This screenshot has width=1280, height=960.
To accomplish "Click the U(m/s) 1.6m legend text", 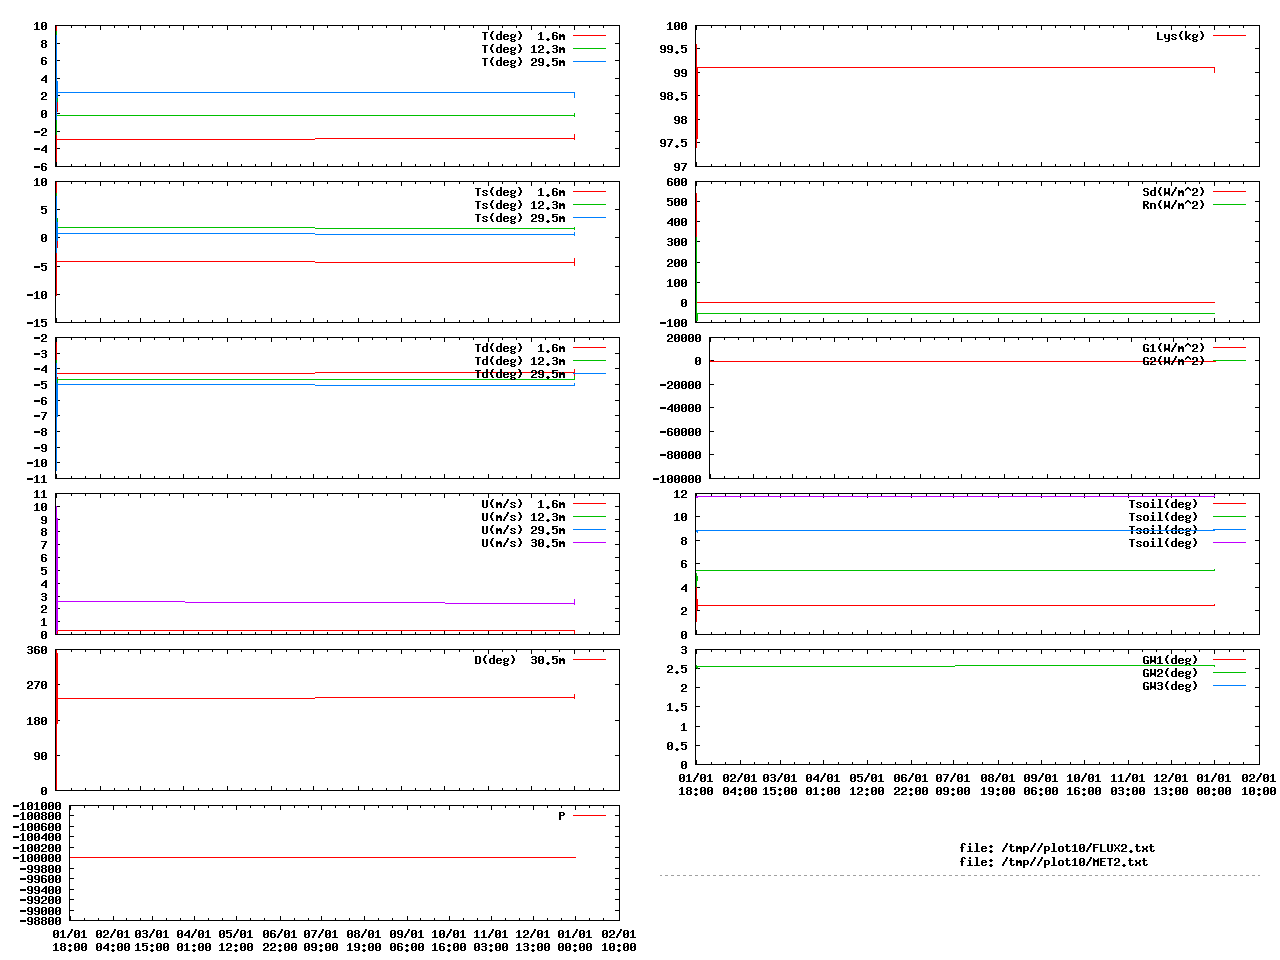I will click(x=523, y=504).
